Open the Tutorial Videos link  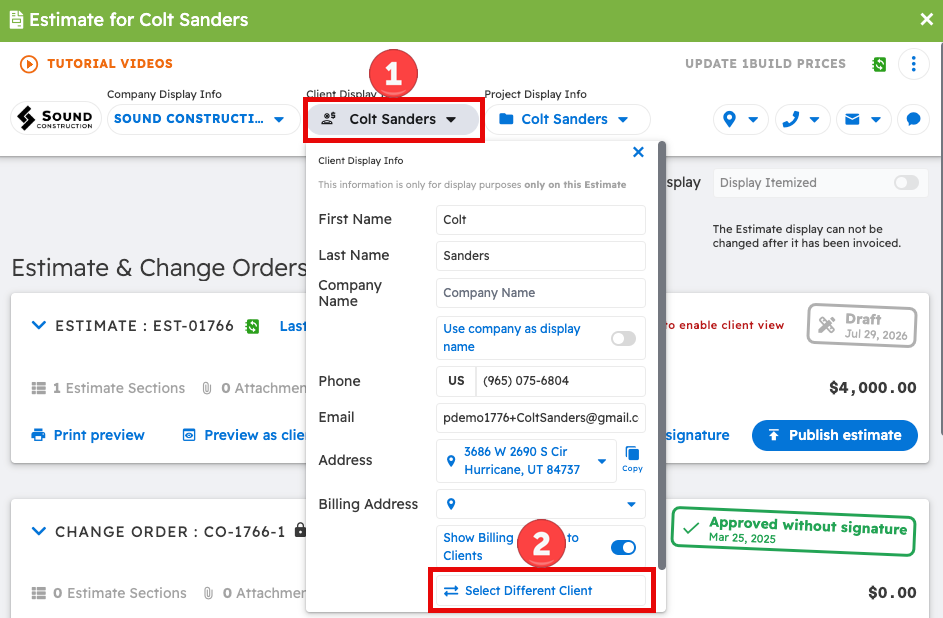click(97, 64)
